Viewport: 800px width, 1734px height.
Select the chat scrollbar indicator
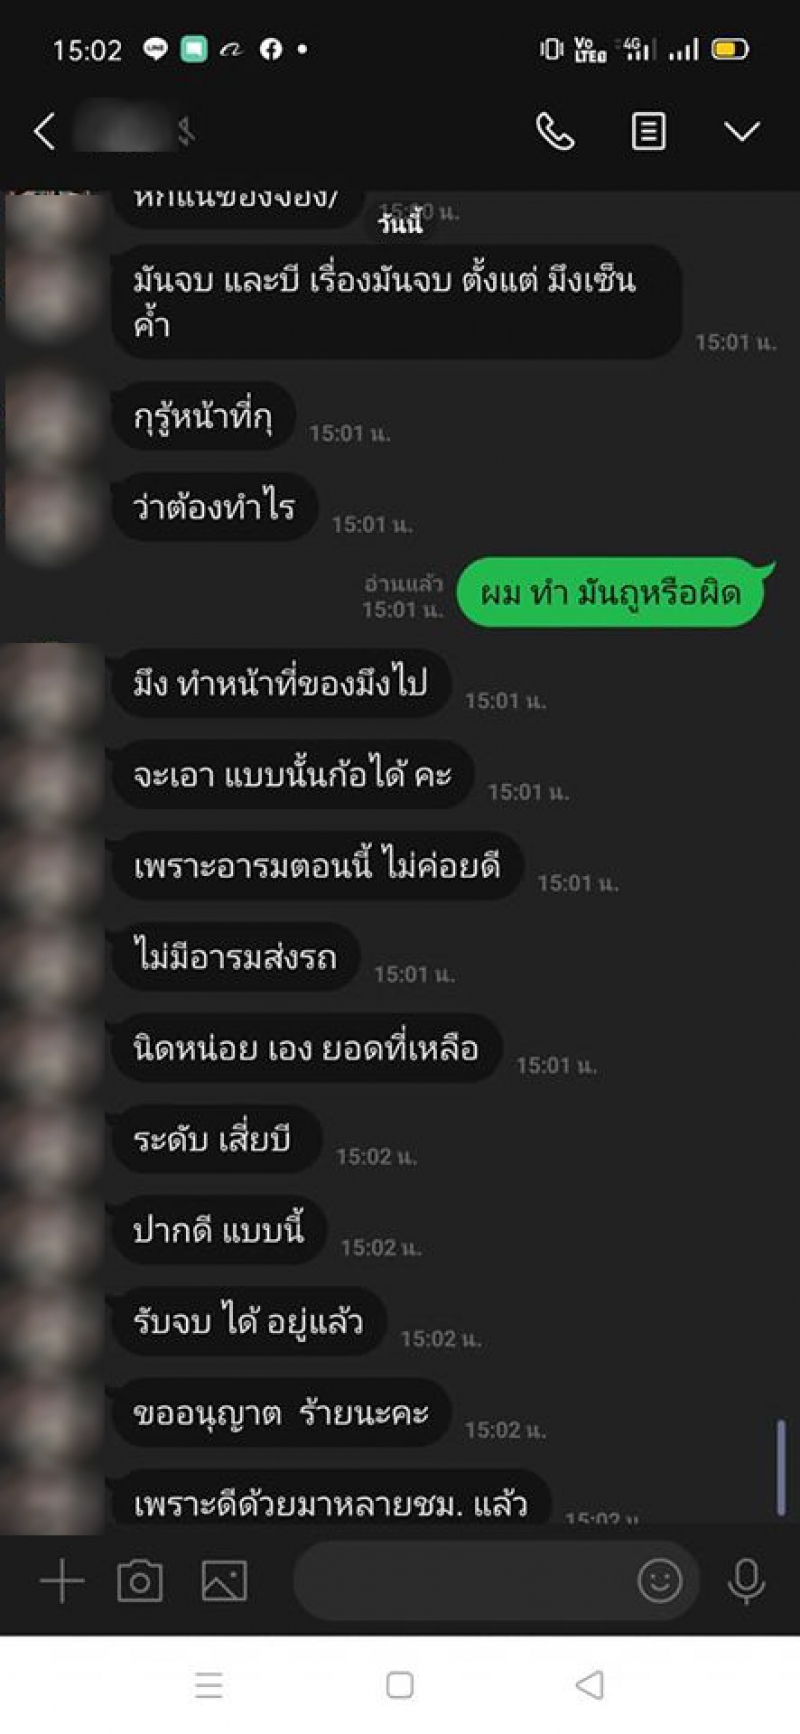(781, 1468)
